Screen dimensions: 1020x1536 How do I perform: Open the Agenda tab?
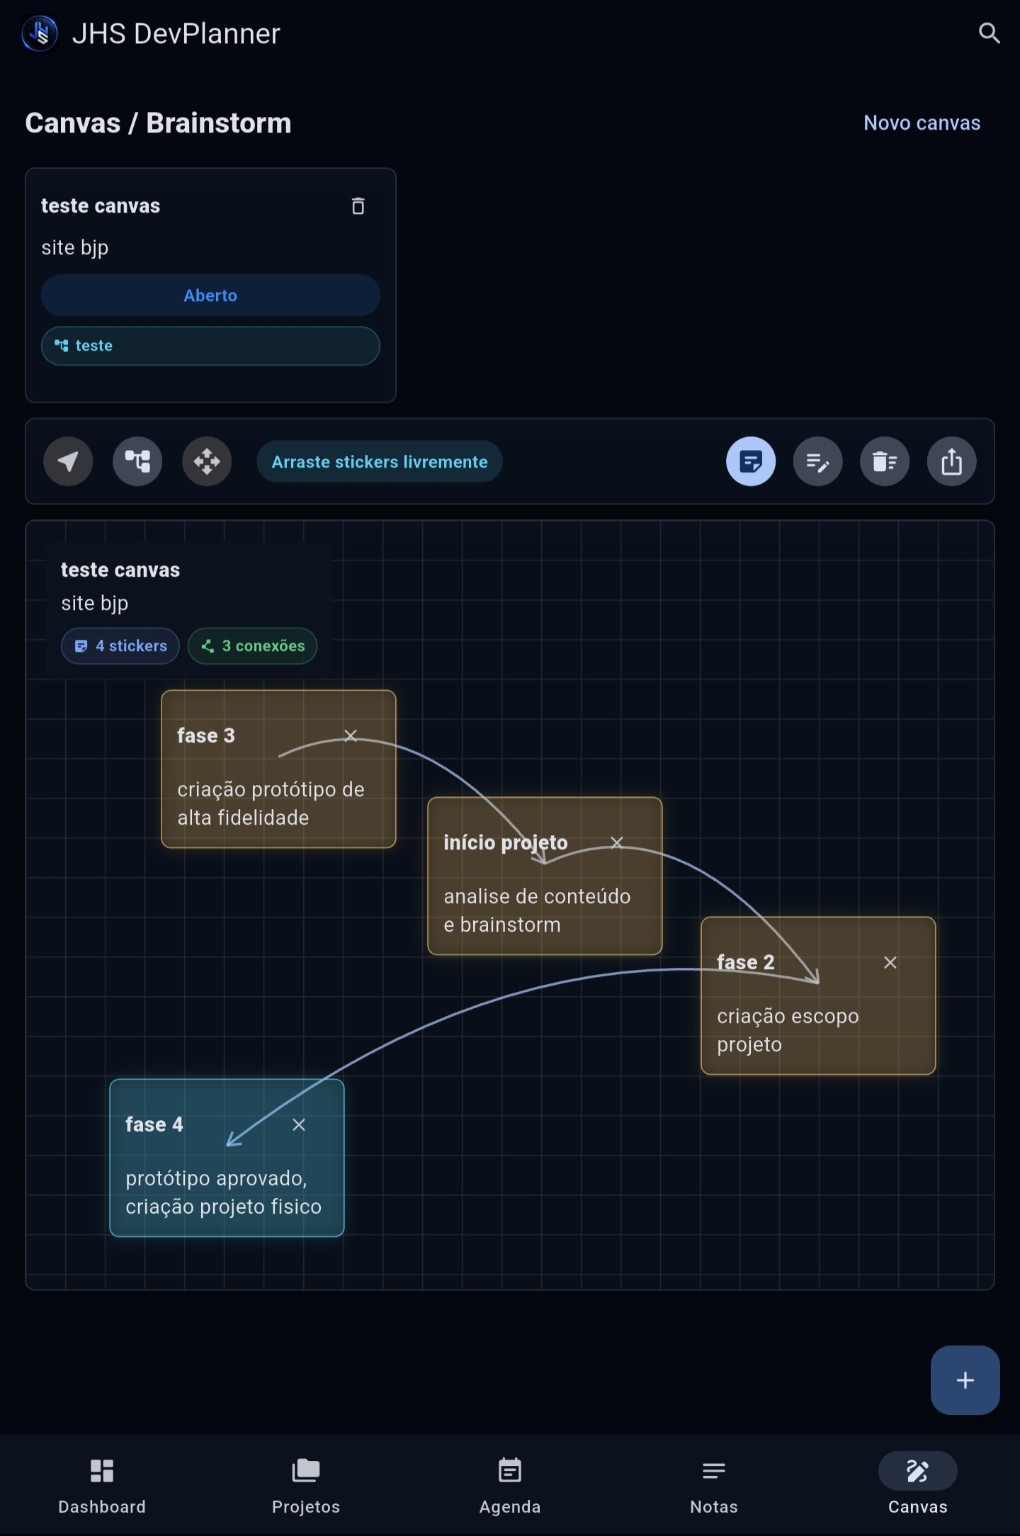point(510,1486)
